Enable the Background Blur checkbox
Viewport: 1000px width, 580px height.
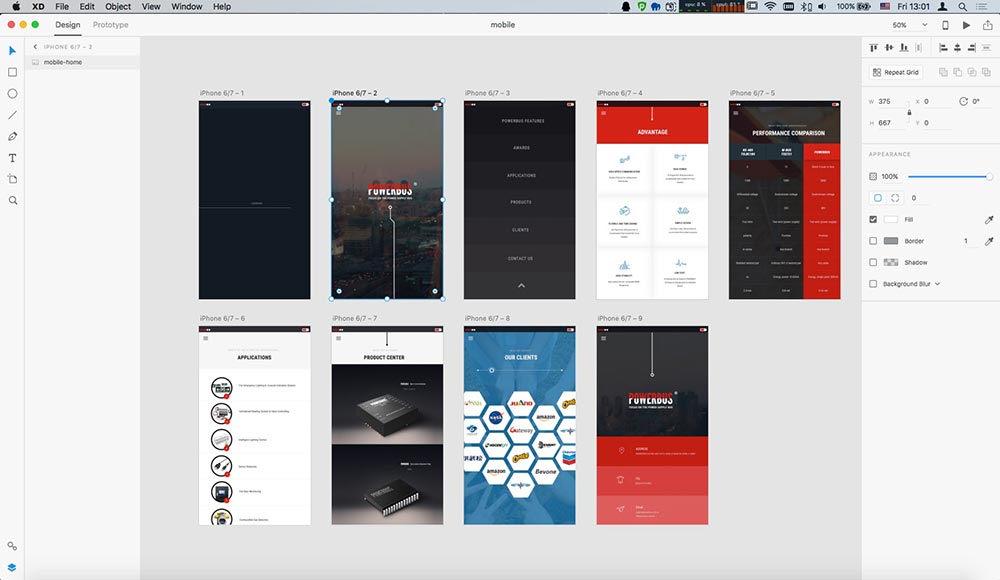873,284
